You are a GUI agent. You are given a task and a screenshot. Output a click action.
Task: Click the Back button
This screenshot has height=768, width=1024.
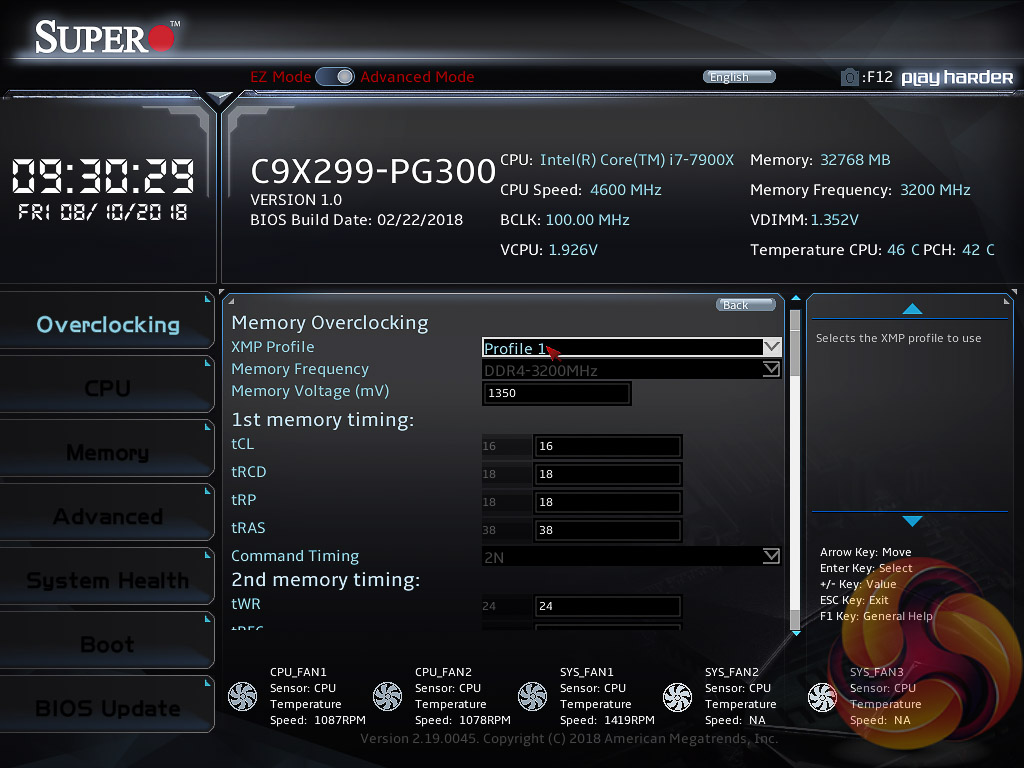(746, 305)
